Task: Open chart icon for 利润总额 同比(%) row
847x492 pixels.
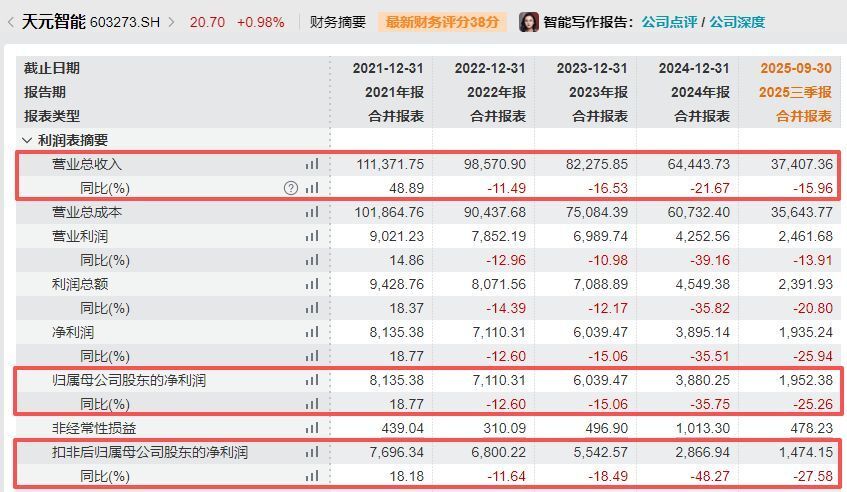Action: [x=312, y=308]
